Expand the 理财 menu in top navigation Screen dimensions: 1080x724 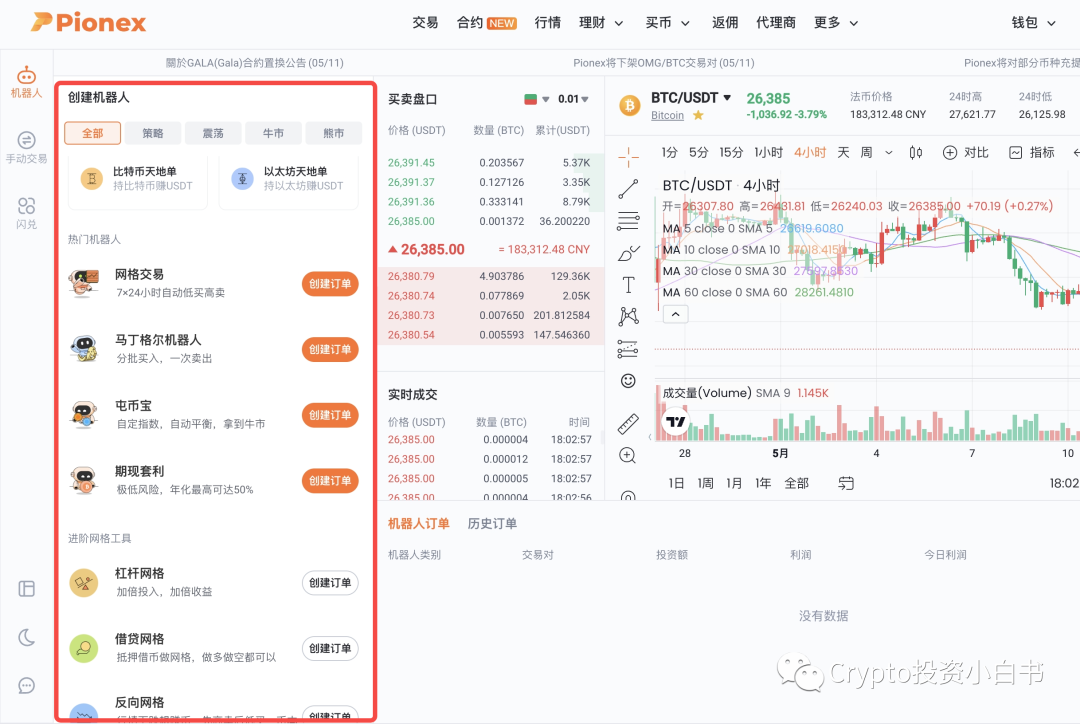[x=601, y=23]
